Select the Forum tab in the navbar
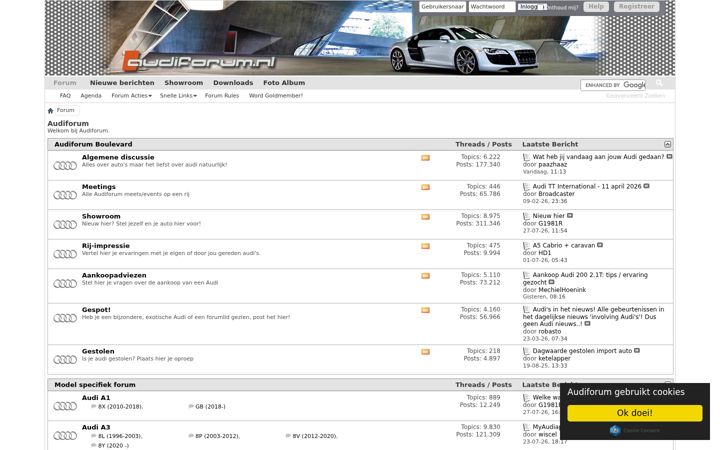Viewport: 720px width, 450px height. tap(65, 83)
